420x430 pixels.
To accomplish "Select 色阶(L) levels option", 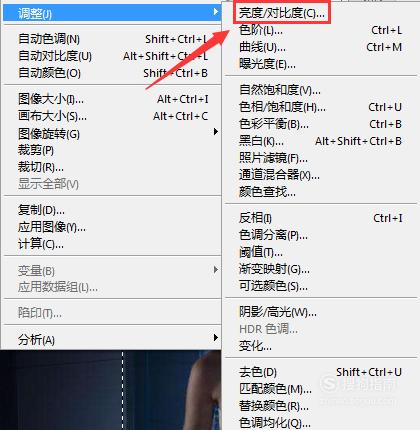I will 320,31.
